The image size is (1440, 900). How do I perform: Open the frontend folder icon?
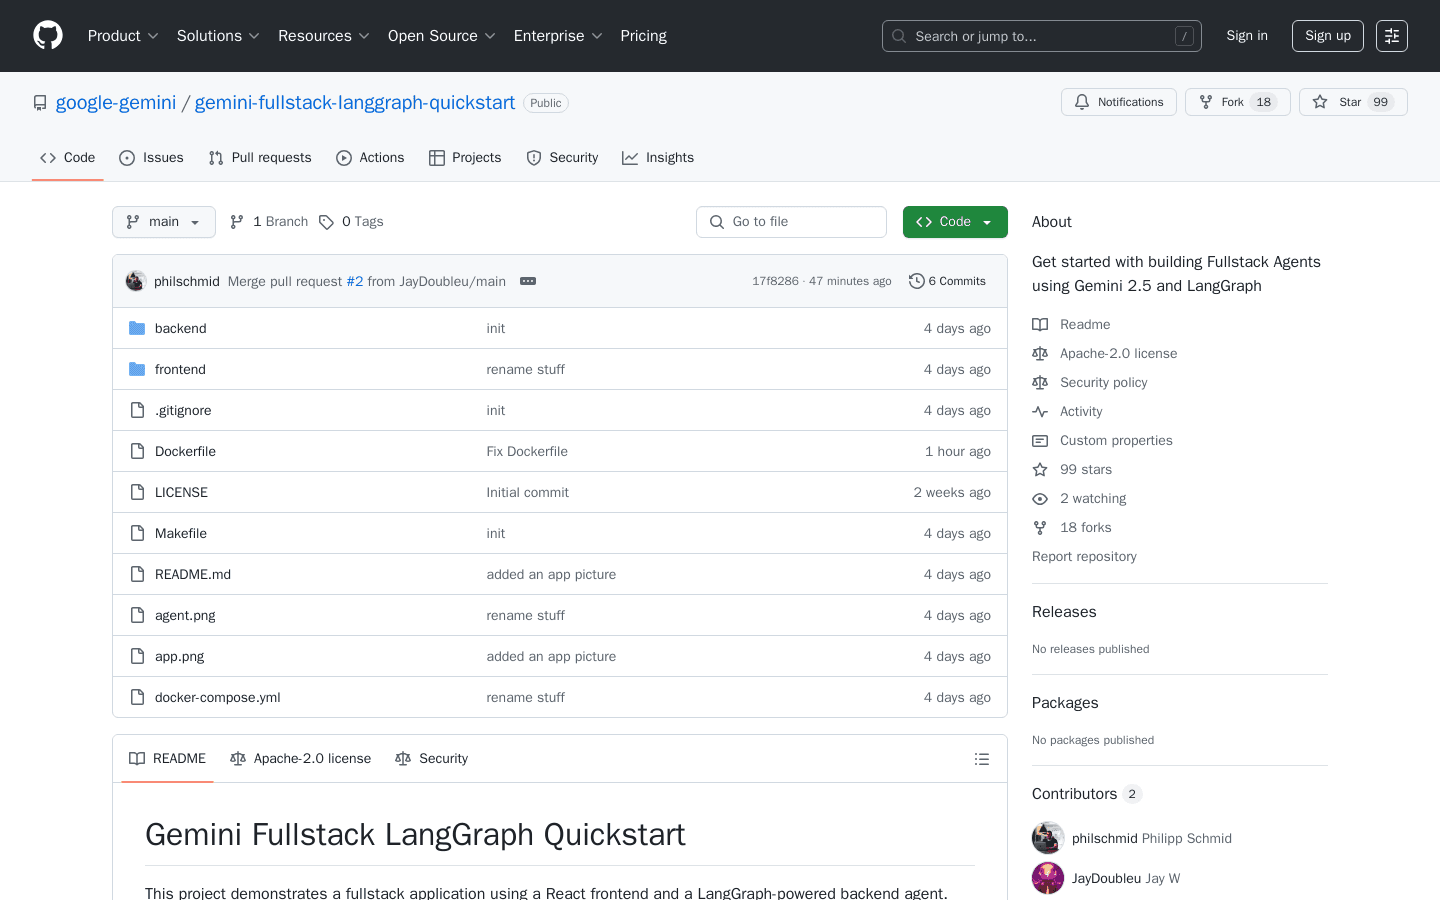click(137, 369)
